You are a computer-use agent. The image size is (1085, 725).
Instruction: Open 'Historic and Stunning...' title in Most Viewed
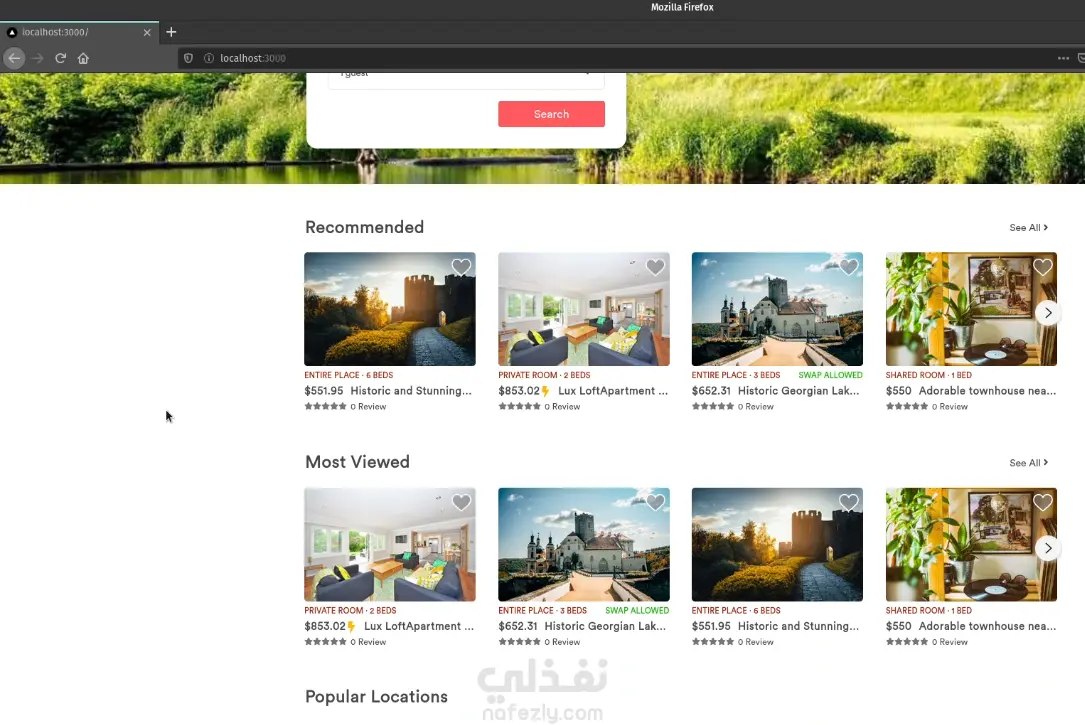click(x=799, y=626)
